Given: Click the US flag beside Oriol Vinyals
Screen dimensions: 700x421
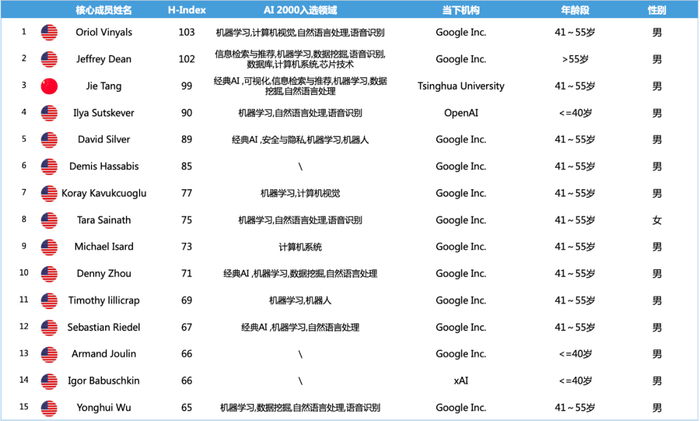Looking at the screenshot, I should pos(49,32).
